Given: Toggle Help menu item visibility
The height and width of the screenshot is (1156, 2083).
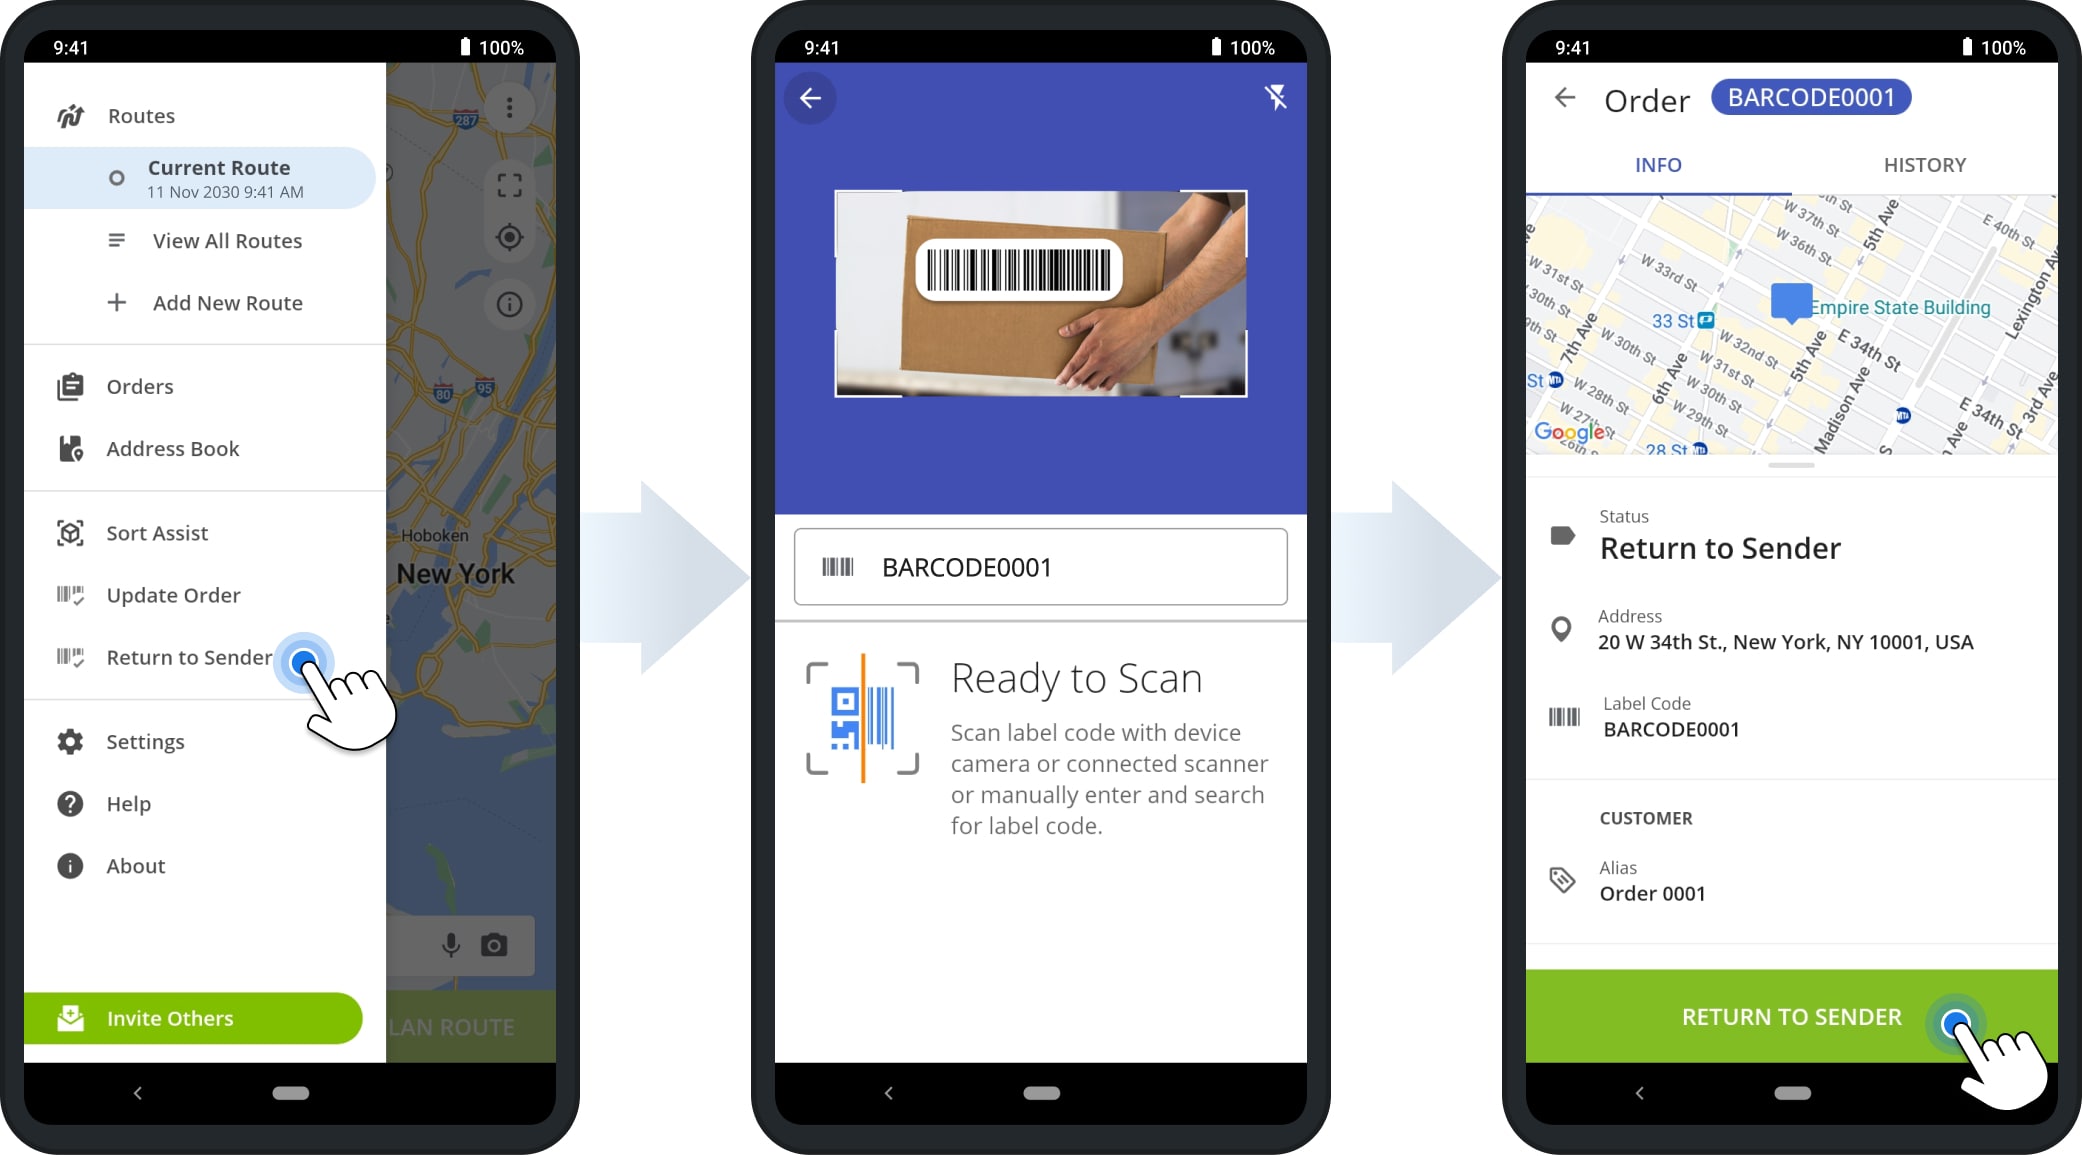Looking at the screenshot, I should 129,803.
